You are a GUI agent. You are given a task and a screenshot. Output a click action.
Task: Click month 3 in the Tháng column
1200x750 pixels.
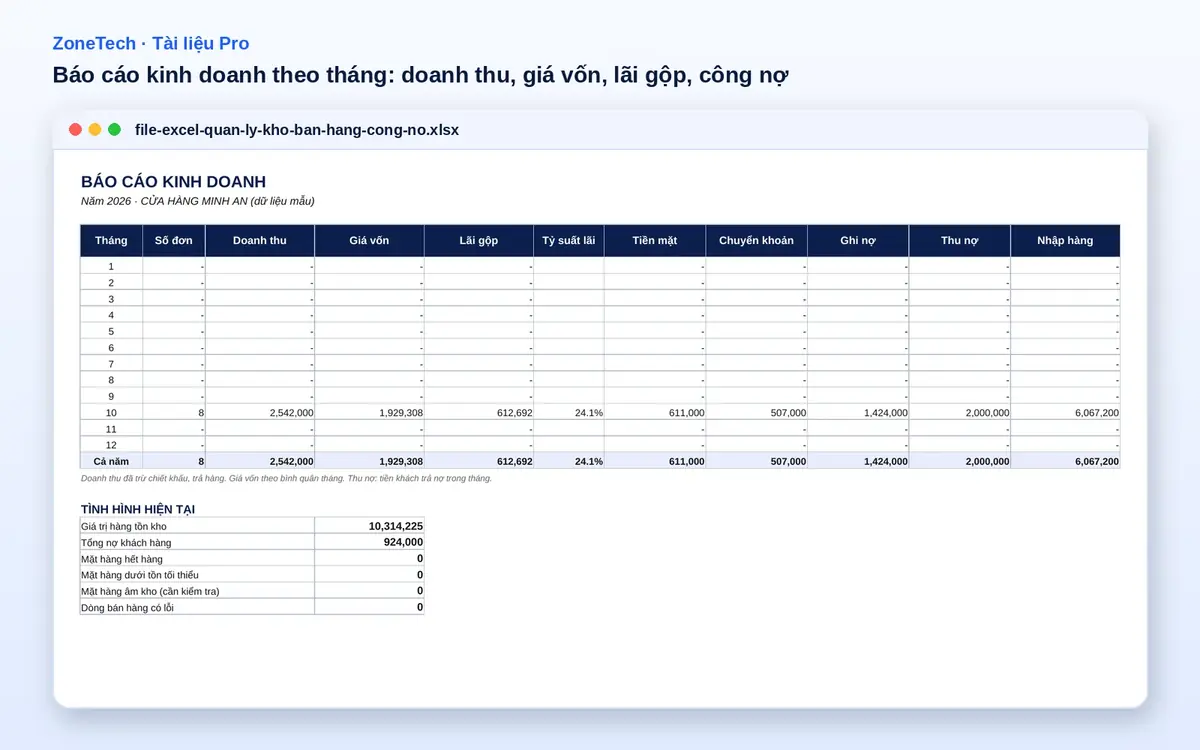tap(111, 299)
